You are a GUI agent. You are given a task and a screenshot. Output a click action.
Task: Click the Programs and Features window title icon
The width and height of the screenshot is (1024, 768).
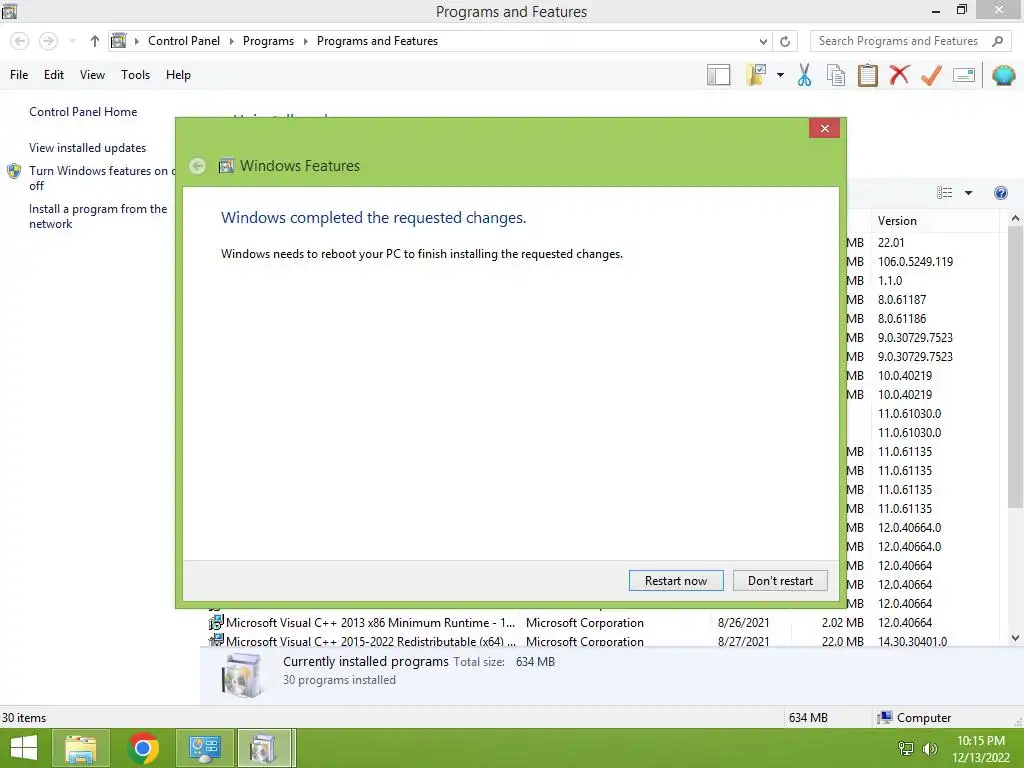coord(9,11)
